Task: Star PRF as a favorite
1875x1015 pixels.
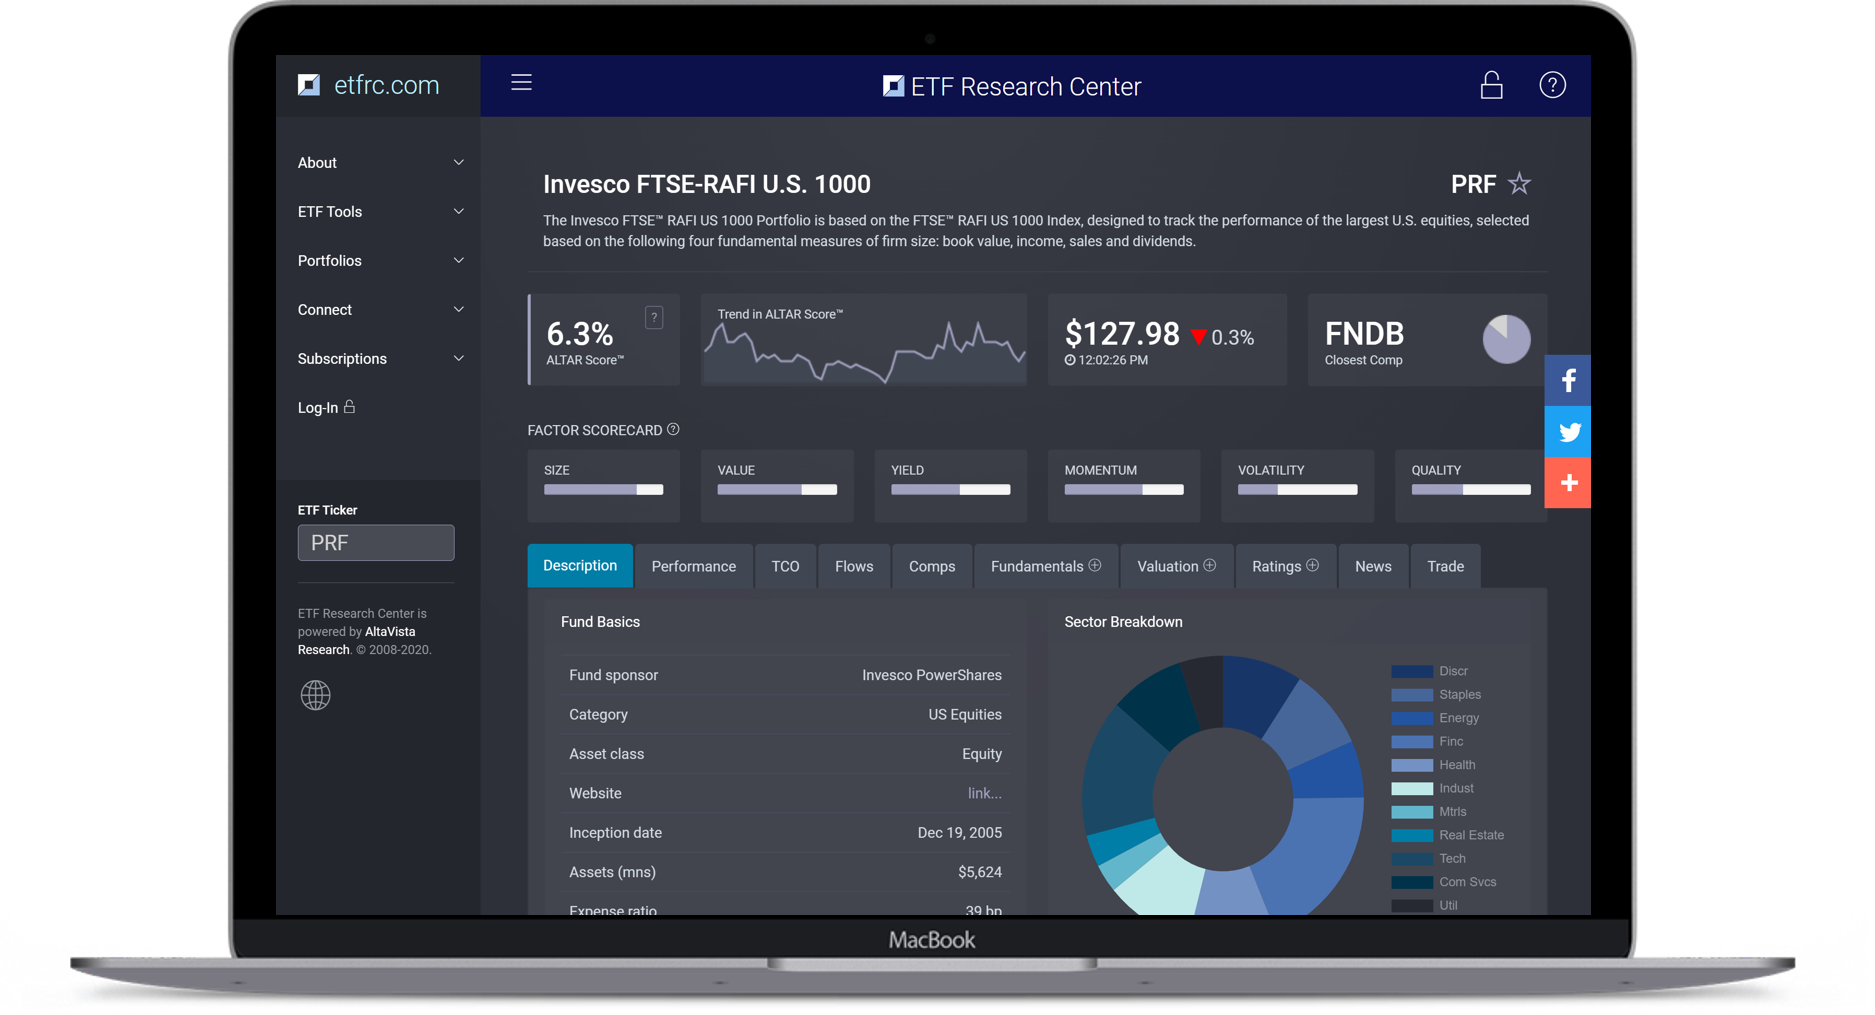Action: pyautogui.click(x=1519, y=184)
